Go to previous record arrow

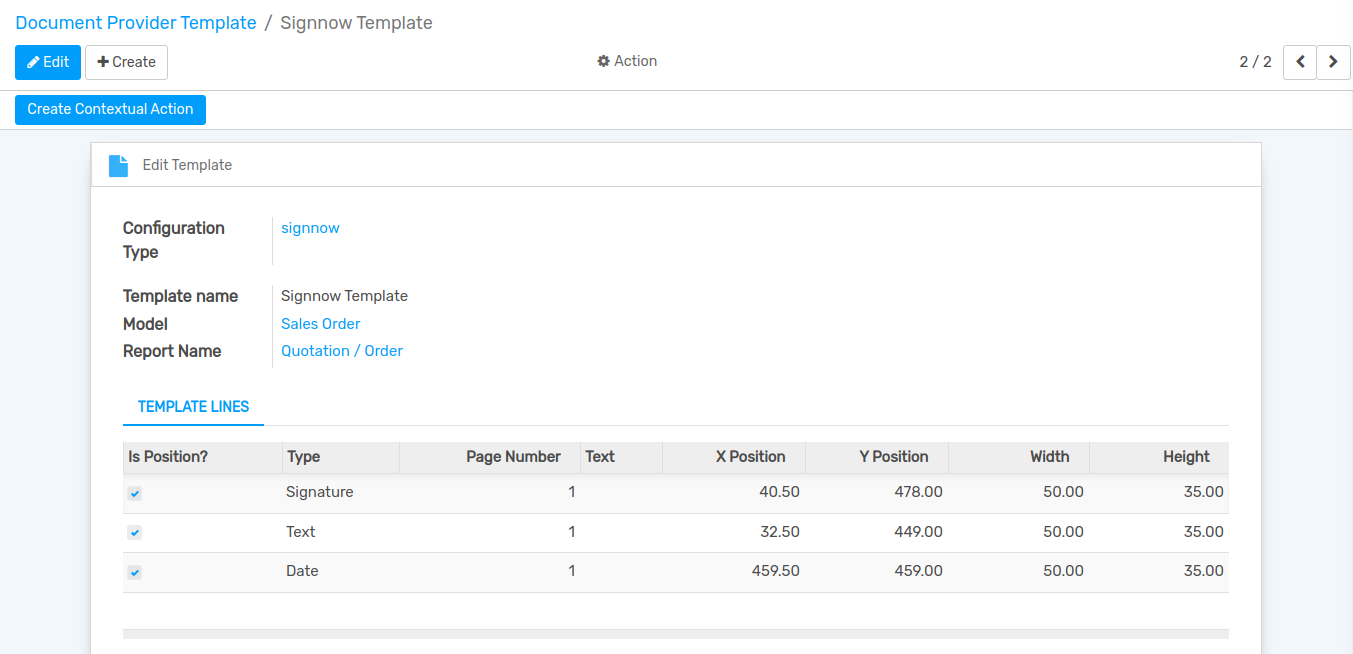[x=1299, y=62]
